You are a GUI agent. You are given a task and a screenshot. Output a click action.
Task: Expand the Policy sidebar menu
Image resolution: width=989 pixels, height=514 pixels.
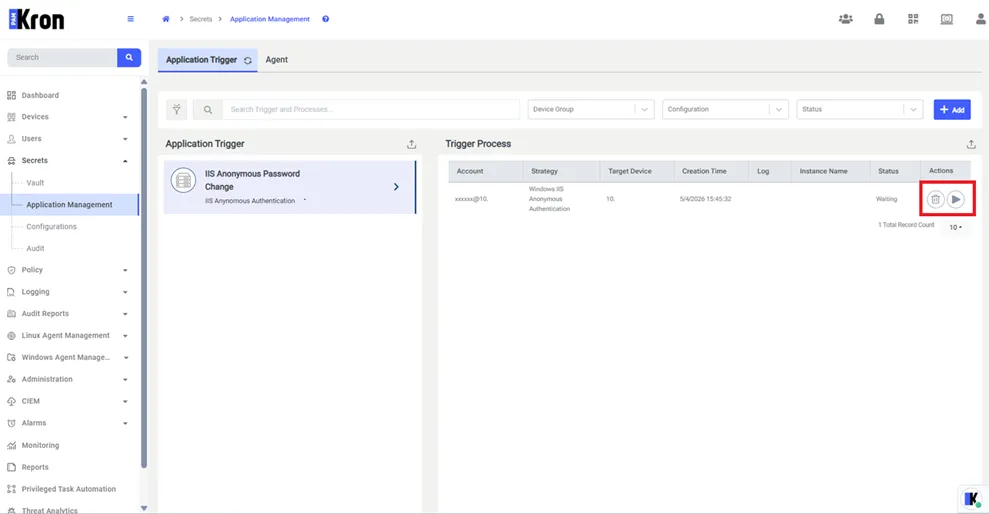click(125, 270)
